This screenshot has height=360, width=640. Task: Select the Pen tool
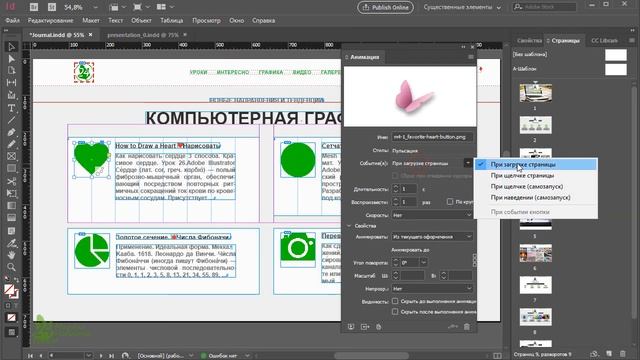tap(11, 132)
